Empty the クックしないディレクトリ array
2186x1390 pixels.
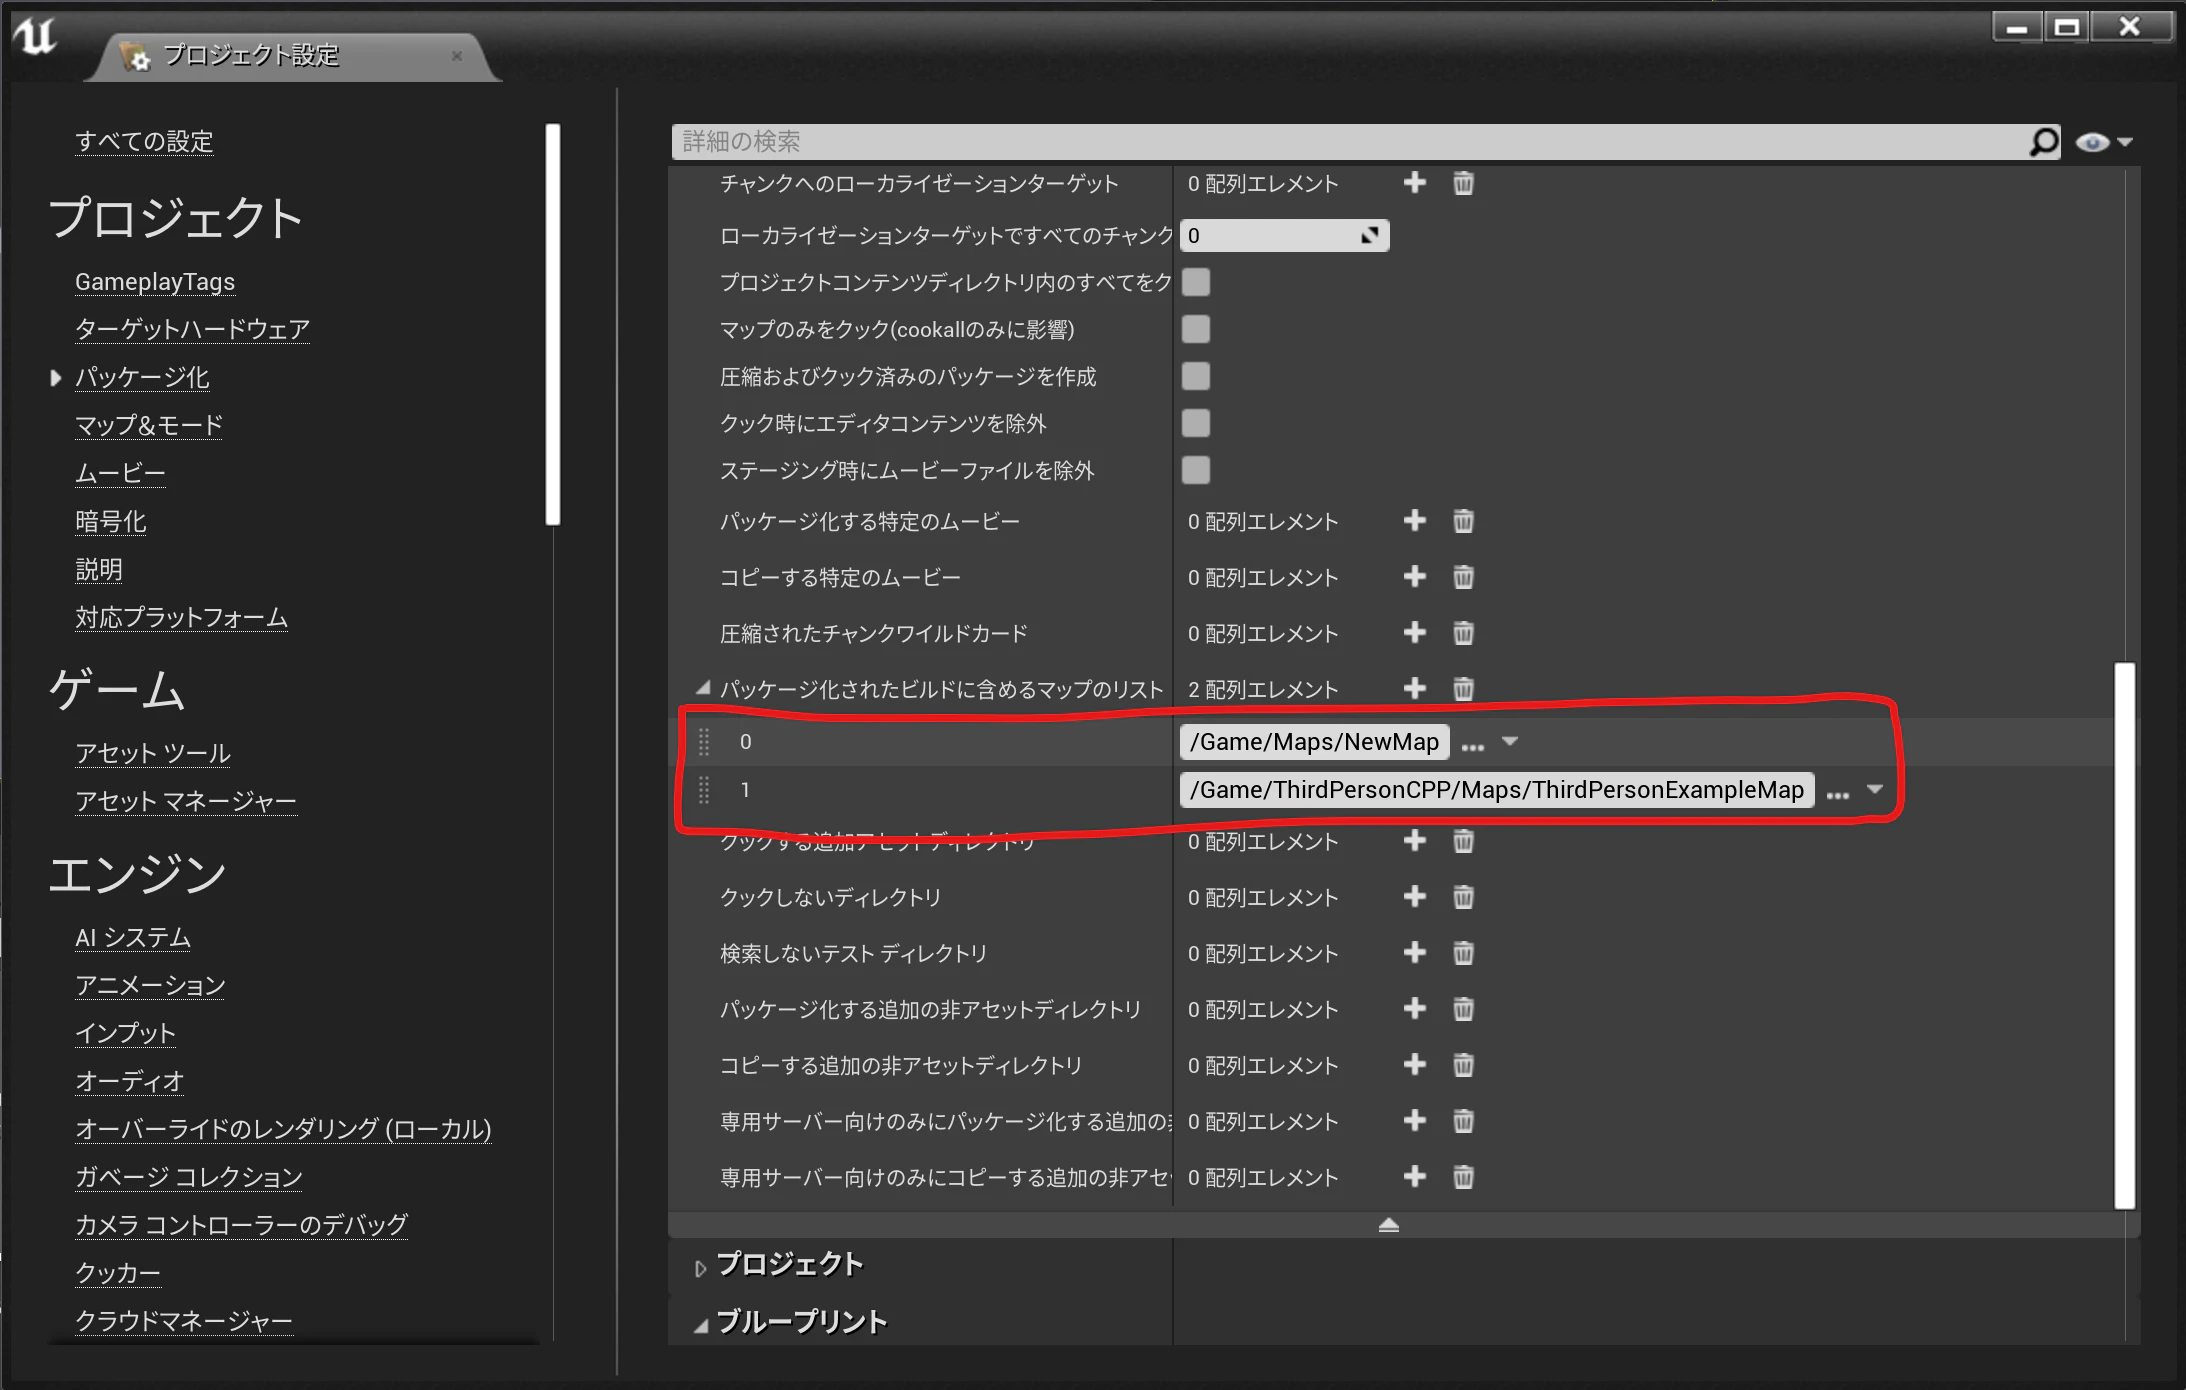point(1463,897)
